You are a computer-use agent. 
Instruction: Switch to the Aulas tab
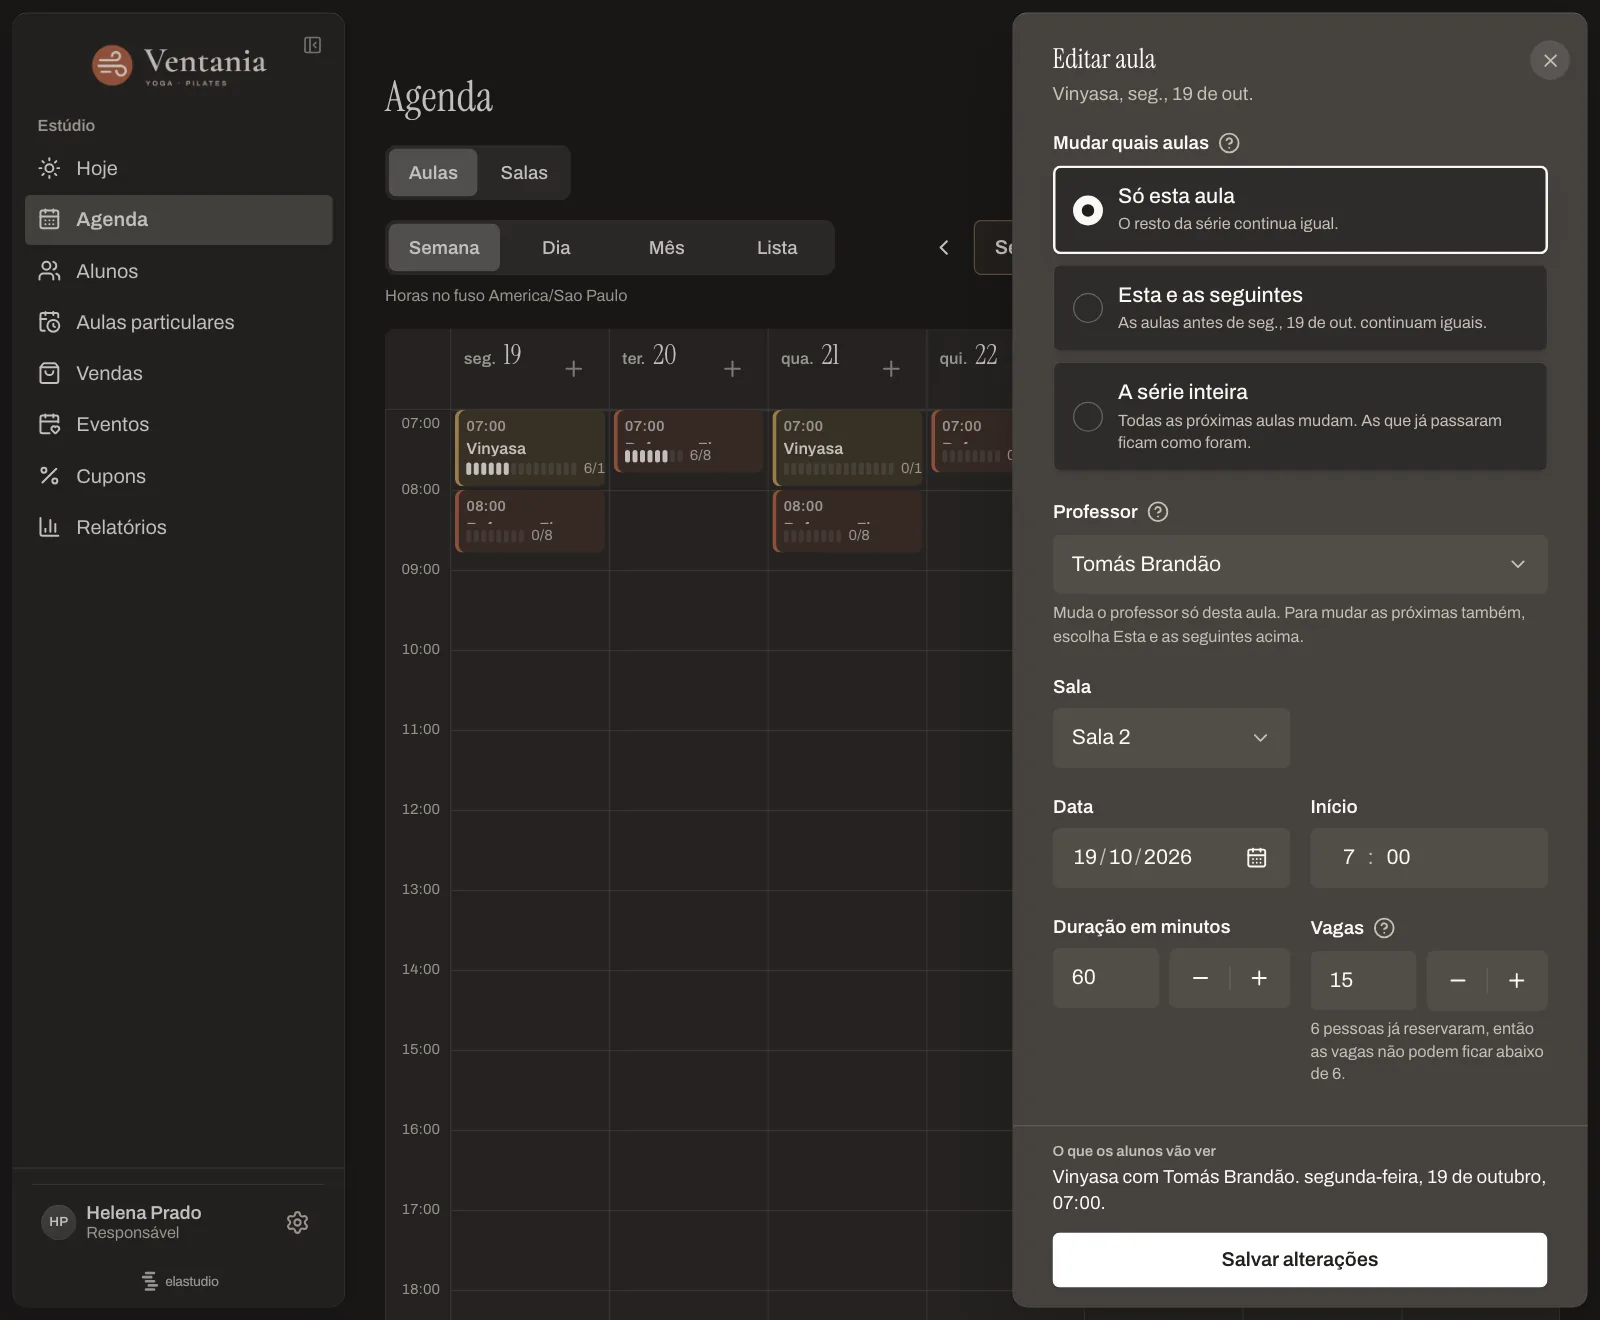pyautogui.click(x=433, y=172)
